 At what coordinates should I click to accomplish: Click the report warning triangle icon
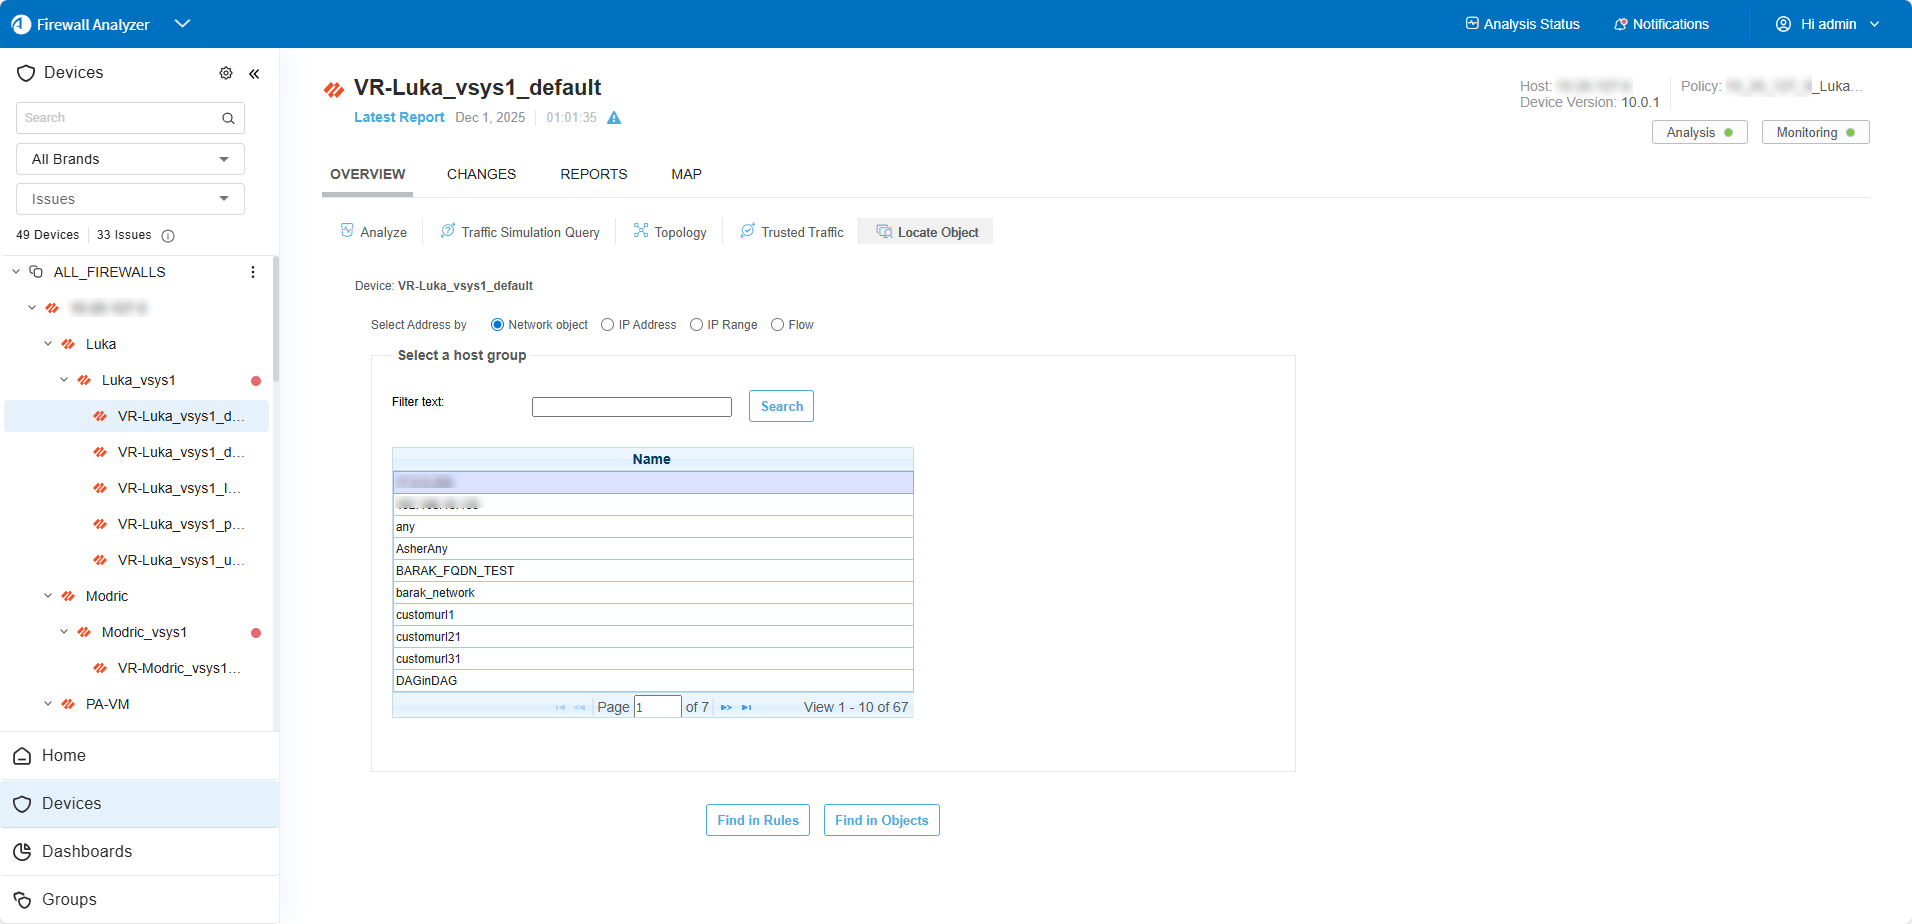click(614, 118)
